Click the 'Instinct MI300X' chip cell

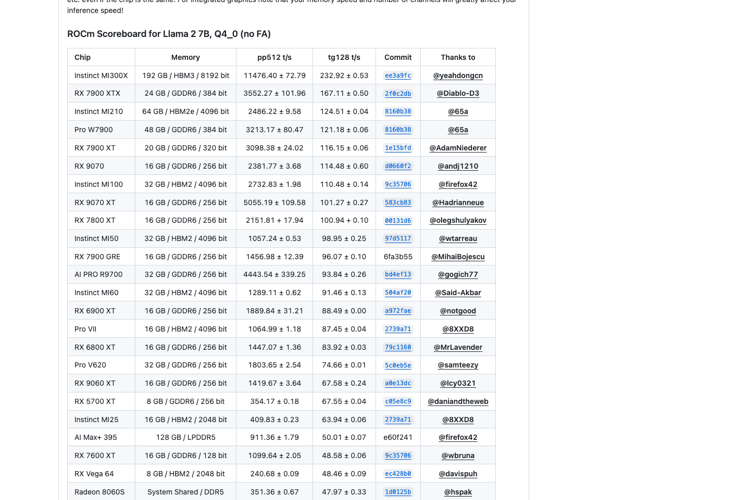pos(101,76)
